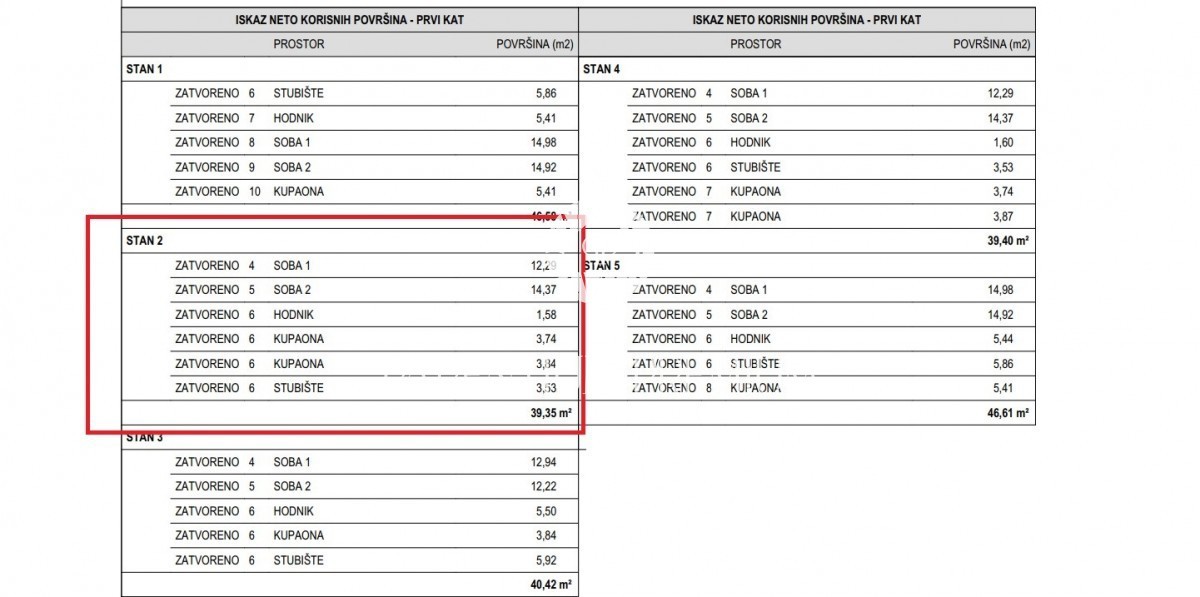Click the STAN 1 section label

coord(144,69)
